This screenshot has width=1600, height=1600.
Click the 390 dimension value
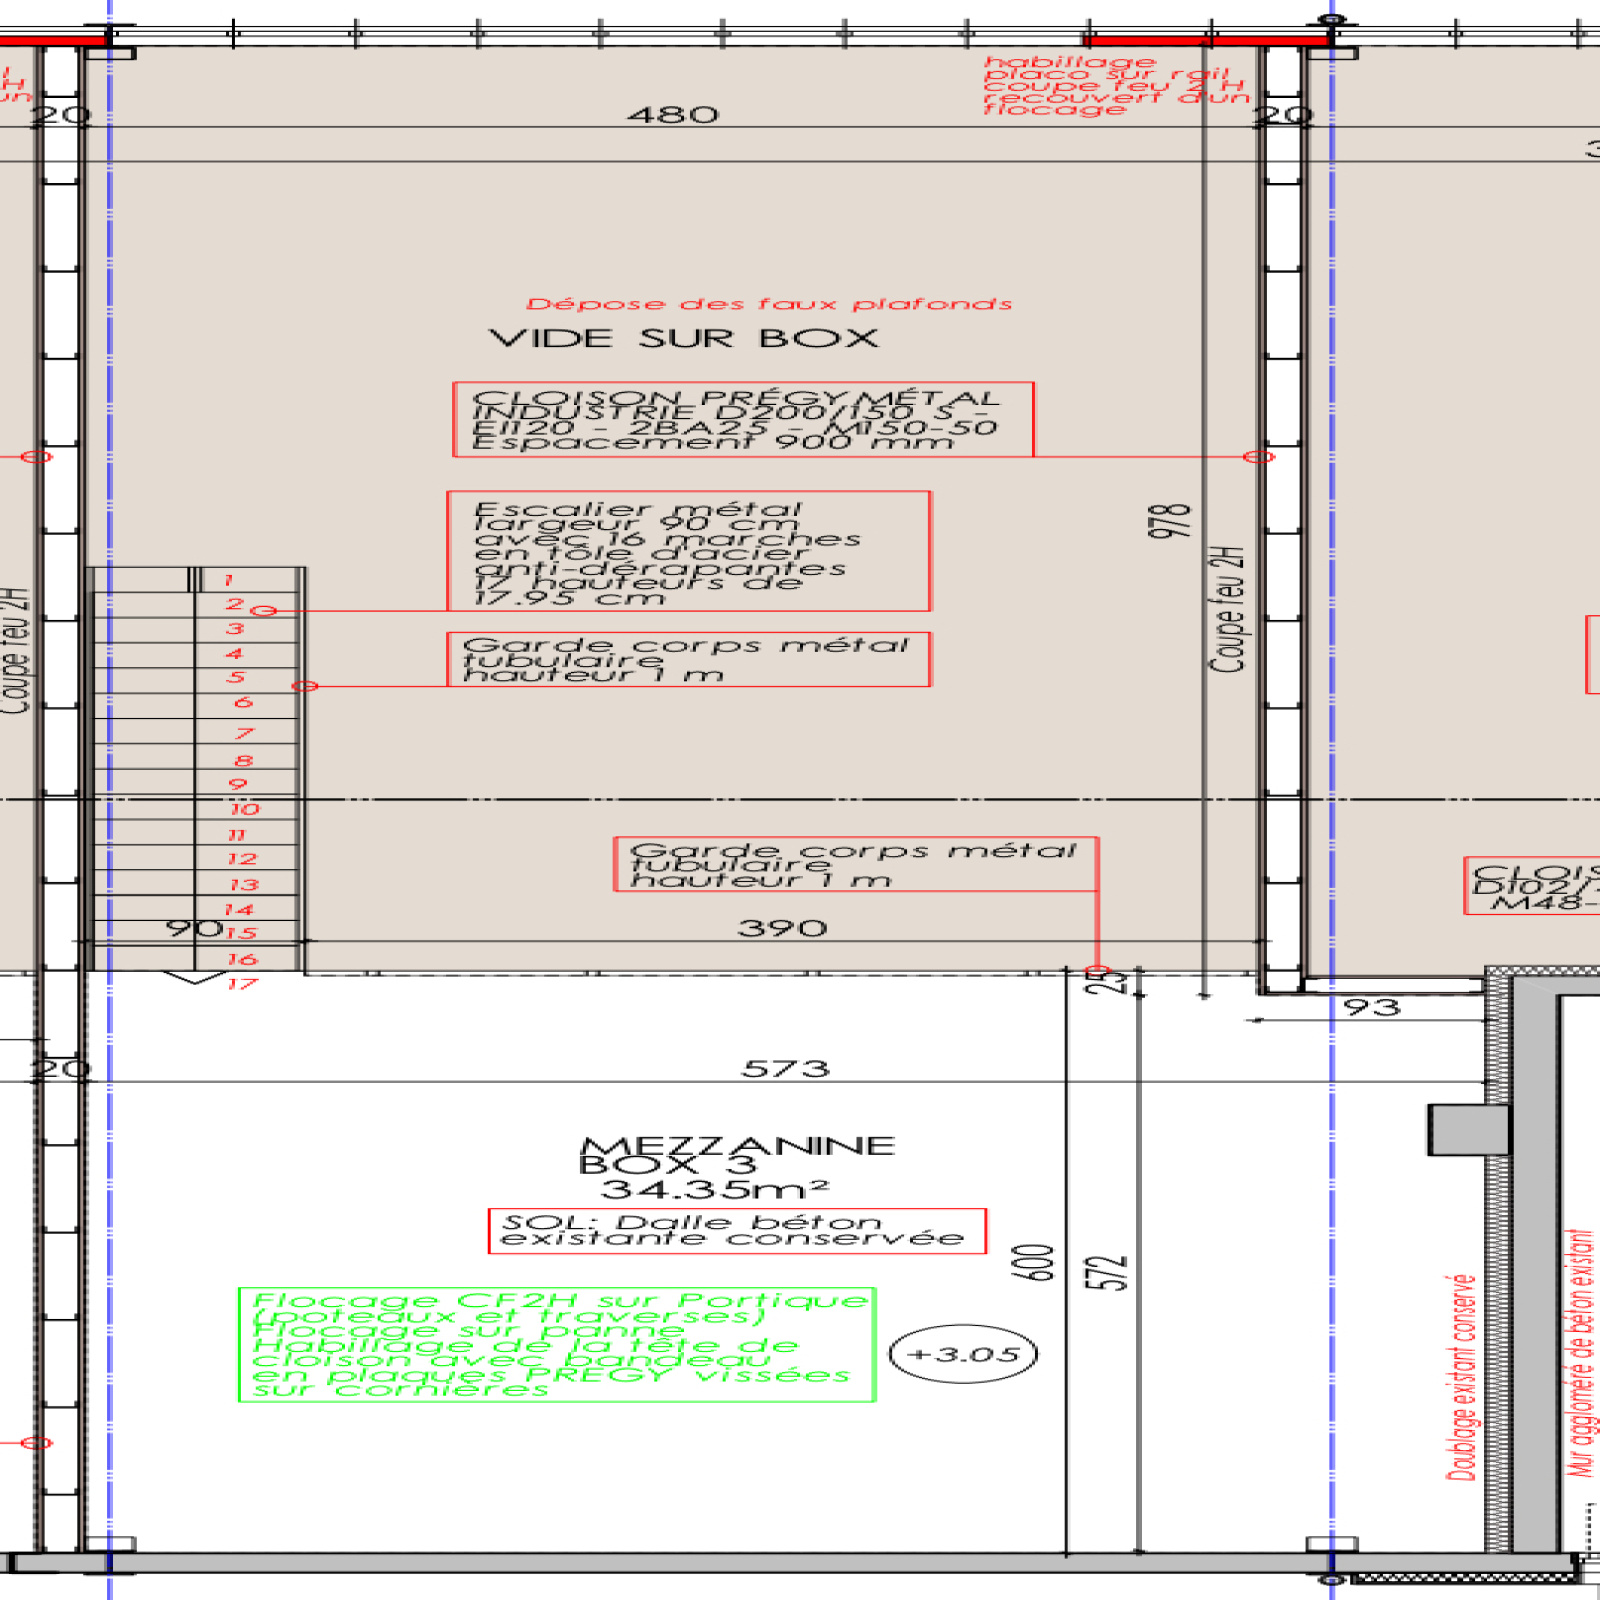tap(782, 929)
